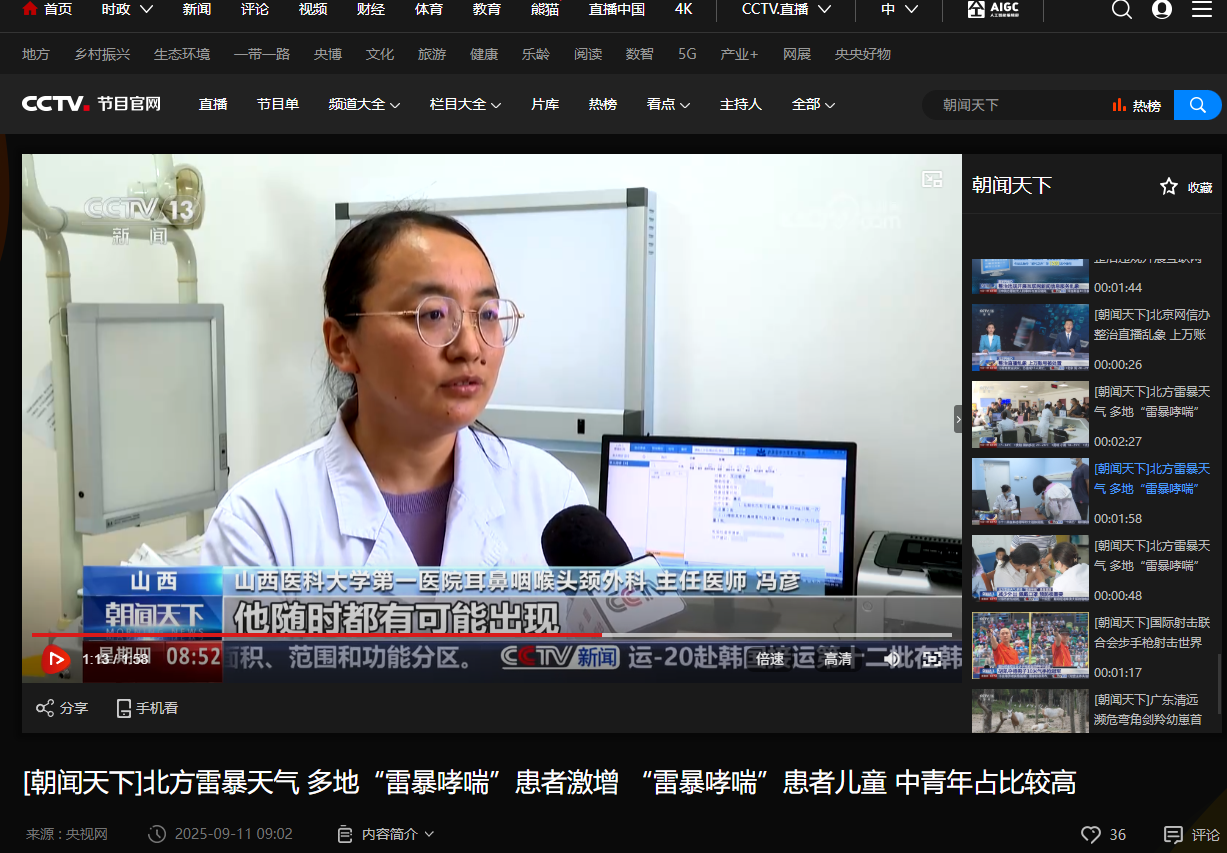Open the 评论 comments icon

point(1173,834)
